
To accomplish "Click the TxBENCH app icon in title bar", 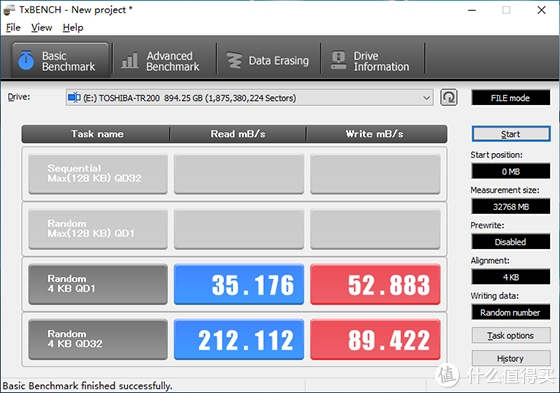I will (x=9, y=10).
